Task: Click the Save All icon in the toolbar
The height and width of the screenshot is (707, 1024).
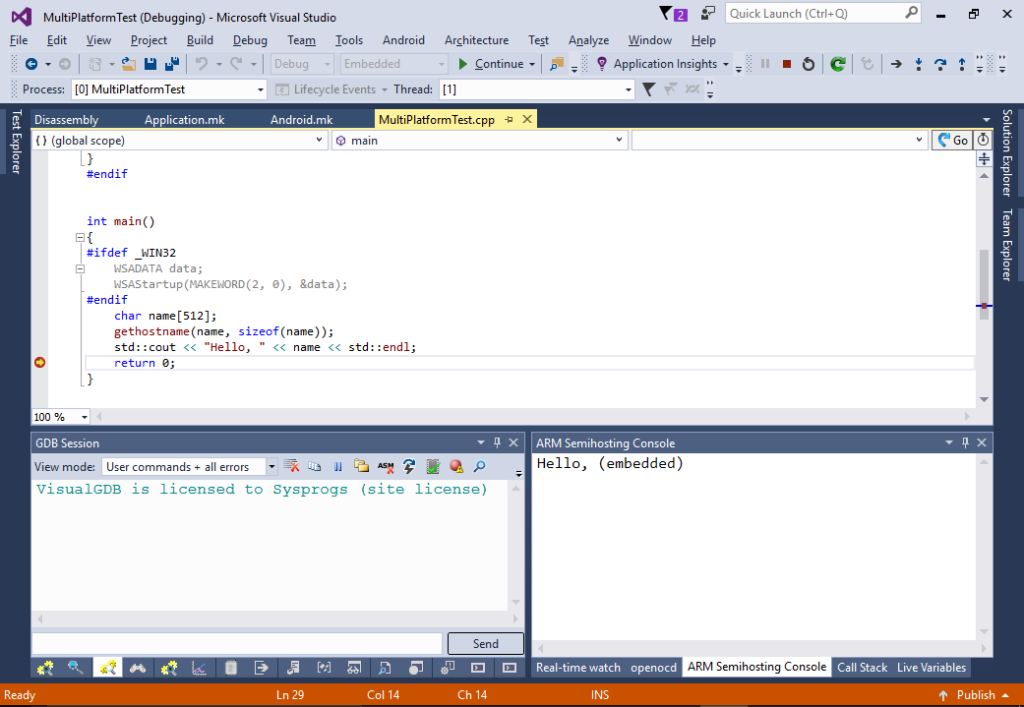Action: click(171, 64)
